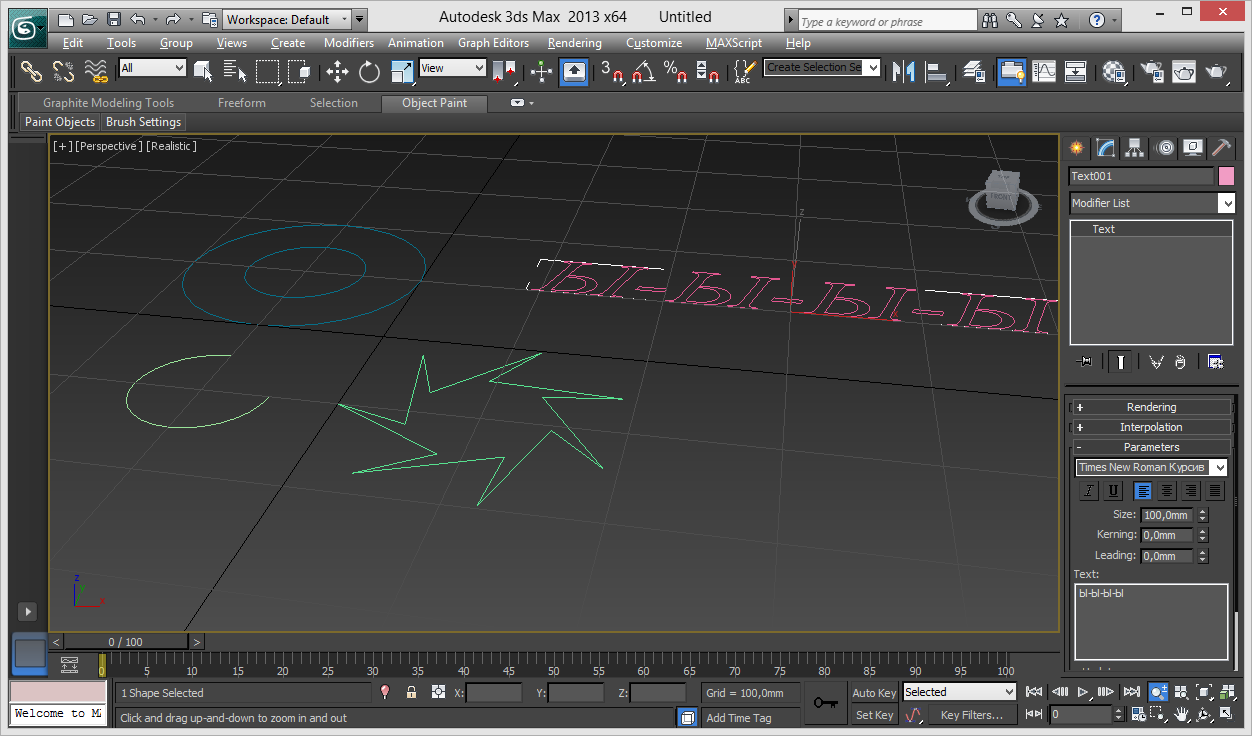Open the Modifiers menu
Viewport: 1252px width, 736px height.
point(349,43)
